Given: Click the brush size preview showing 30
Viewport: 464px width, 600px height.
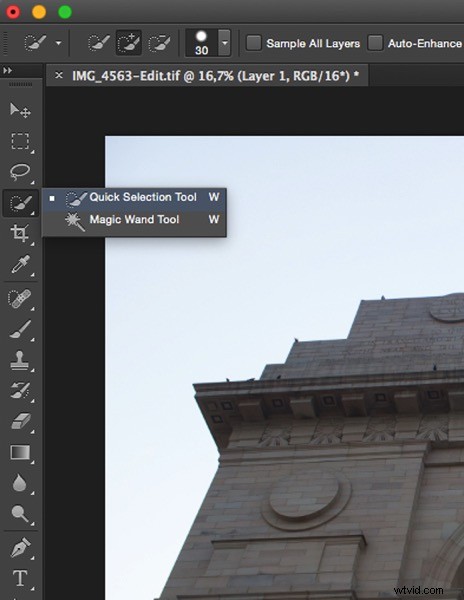Looking at the screenshot, I should pyautogui.click(x=202, y=43).
